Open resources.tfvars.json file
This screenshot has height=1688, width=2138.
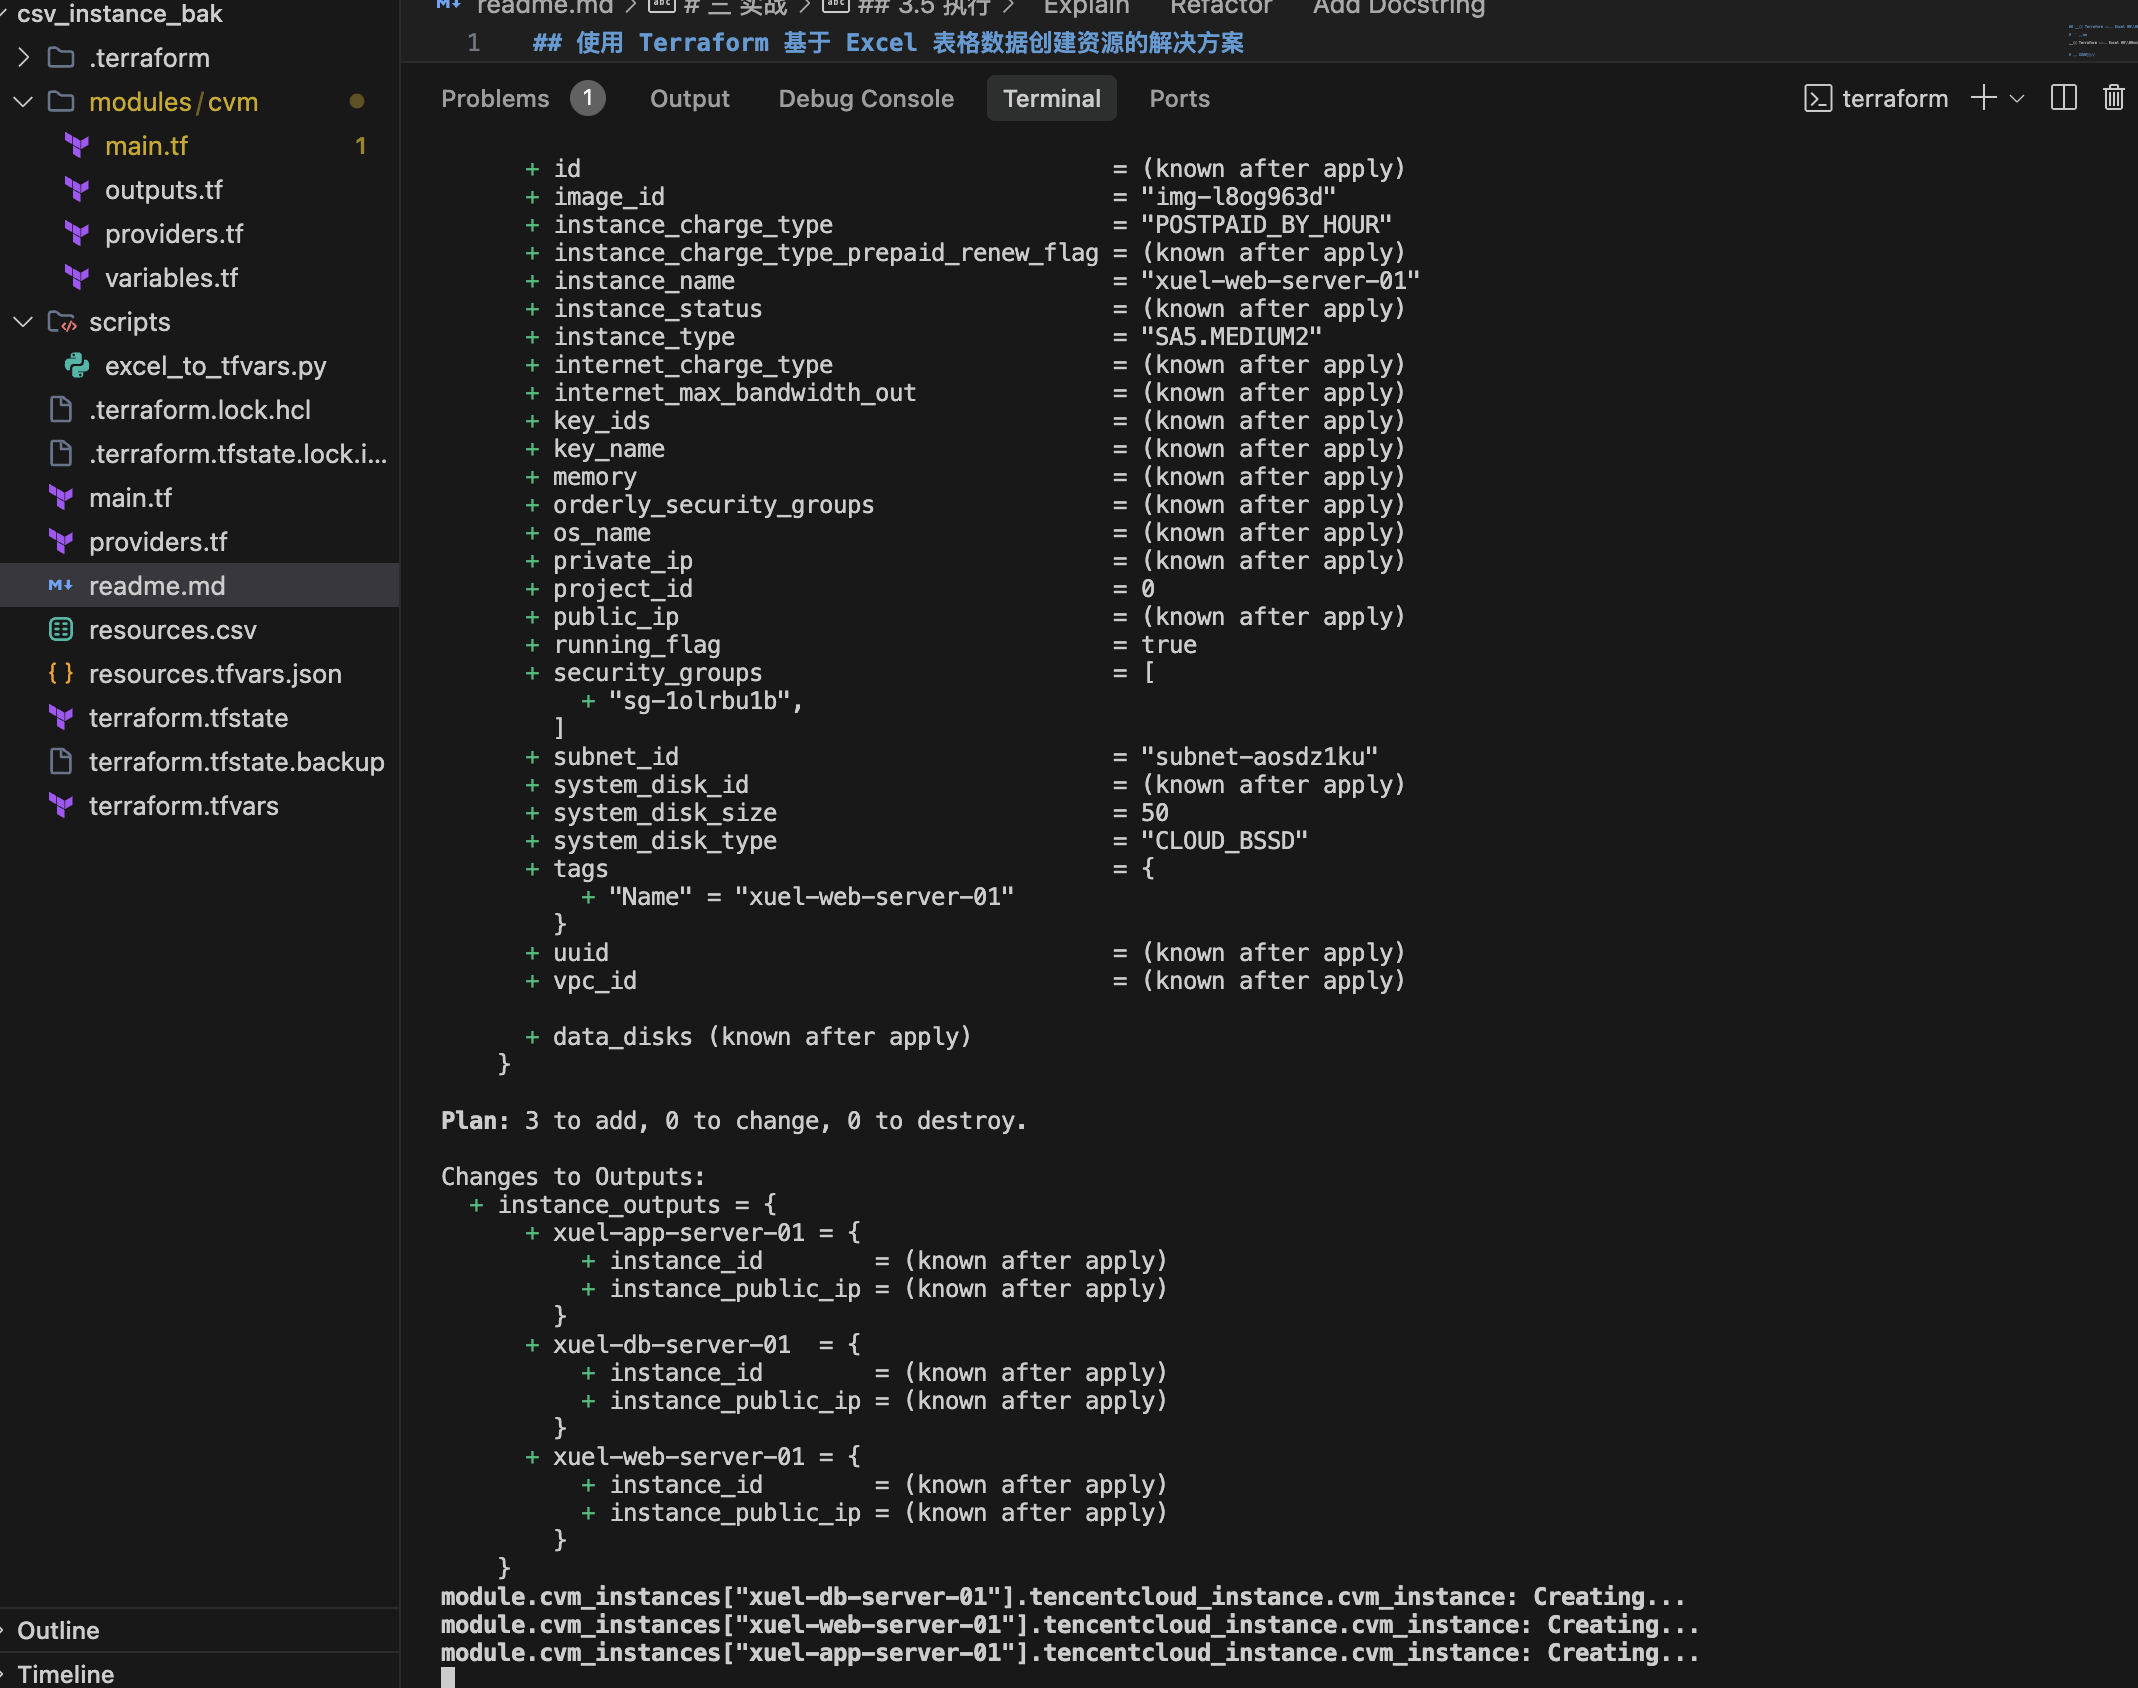214,674
